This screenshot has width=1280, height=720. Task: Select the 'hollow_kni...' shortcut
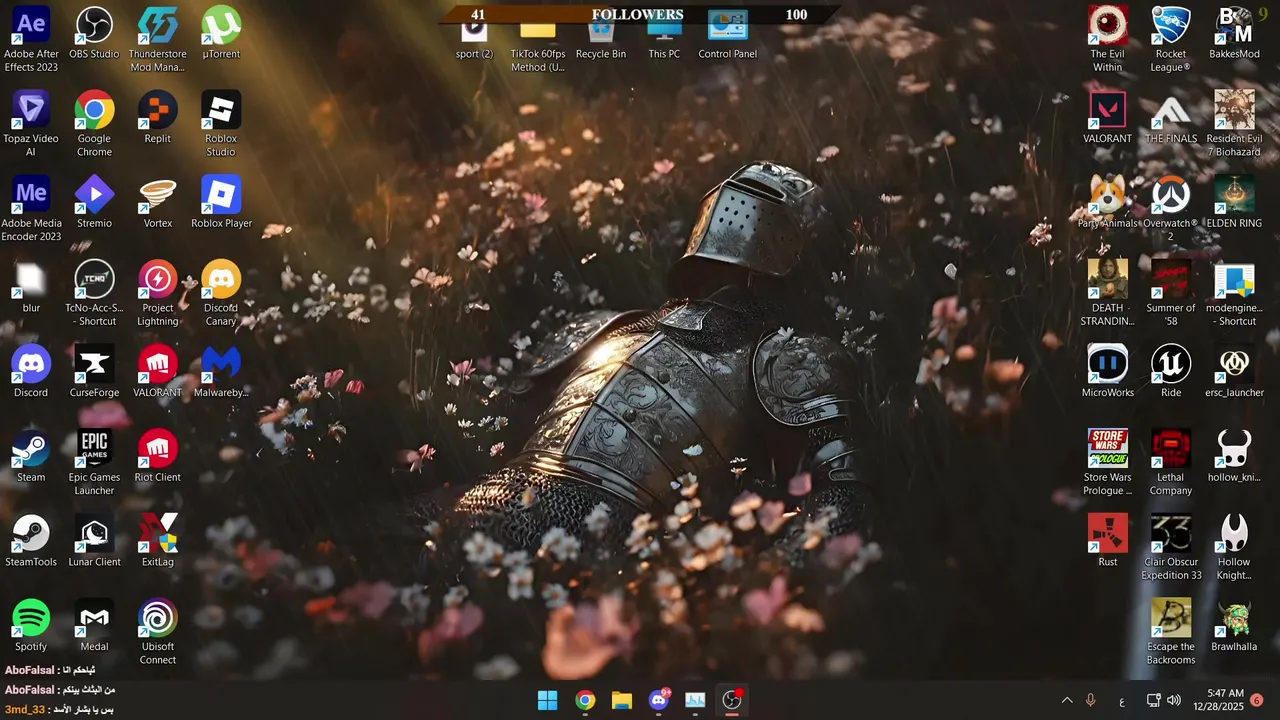[x=1234, y=457]
